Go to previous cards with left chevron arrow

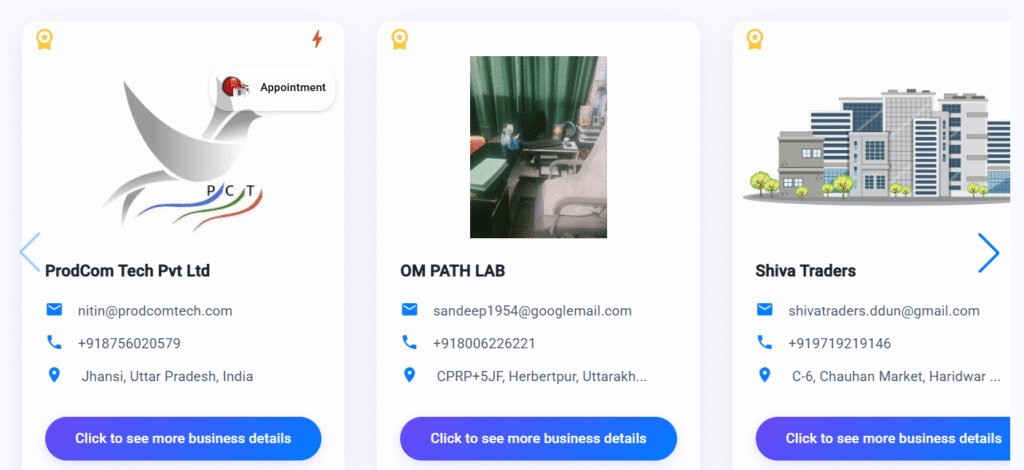click(30, 253)
